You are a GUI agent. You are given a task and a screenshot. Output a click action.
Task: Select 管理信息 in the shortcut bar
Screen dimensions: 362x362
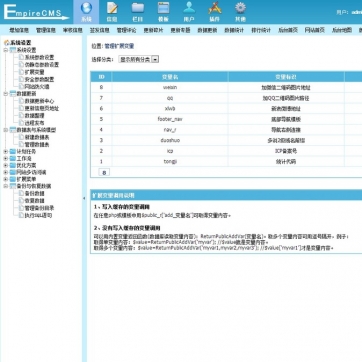tap(46, 30)
